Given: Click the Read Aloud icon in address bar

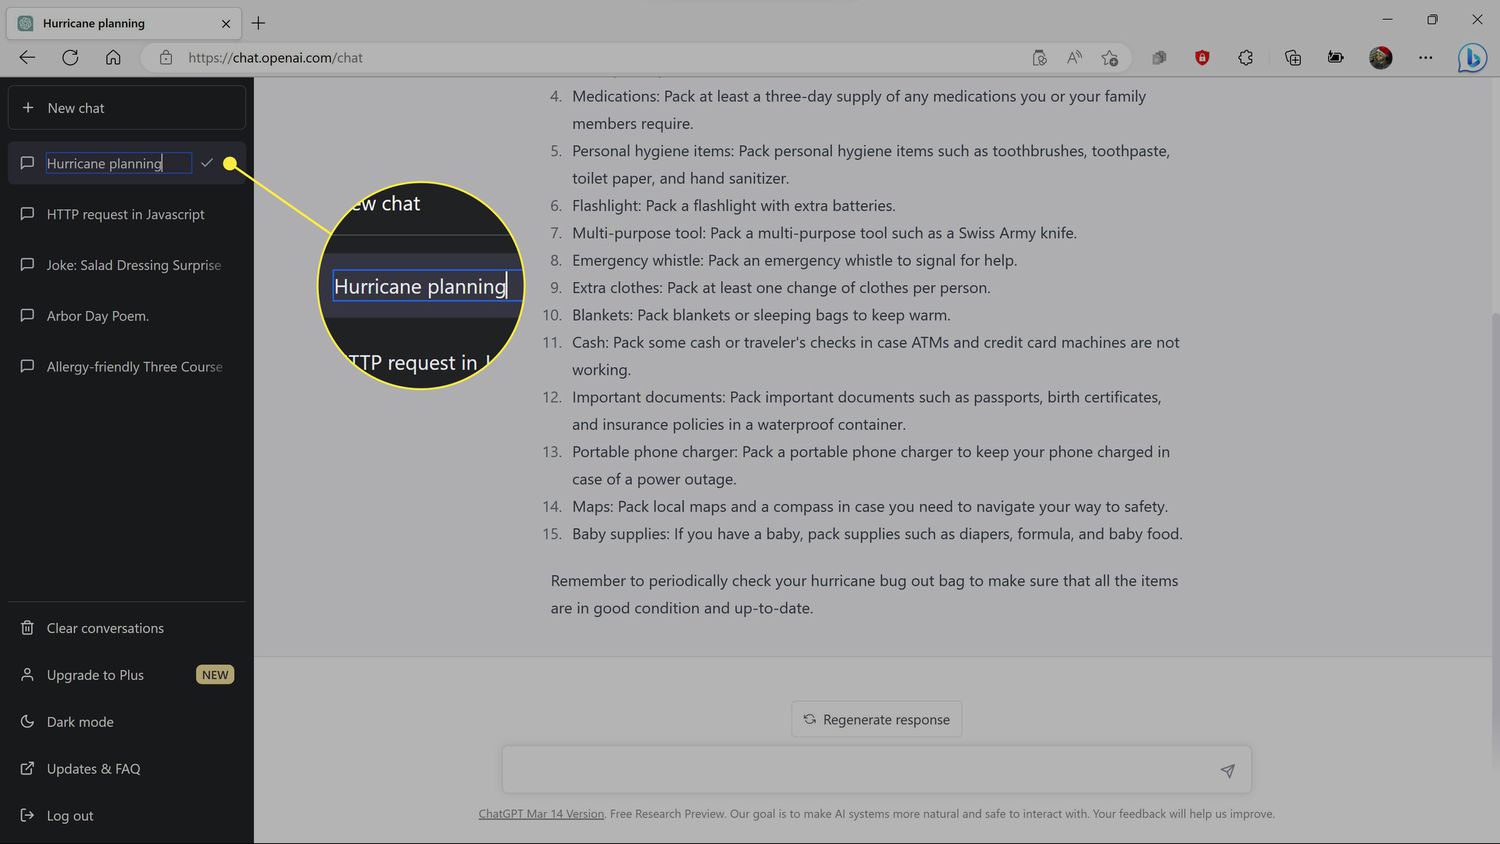Looking at the screenshot, I should [x=1074, y=58].
